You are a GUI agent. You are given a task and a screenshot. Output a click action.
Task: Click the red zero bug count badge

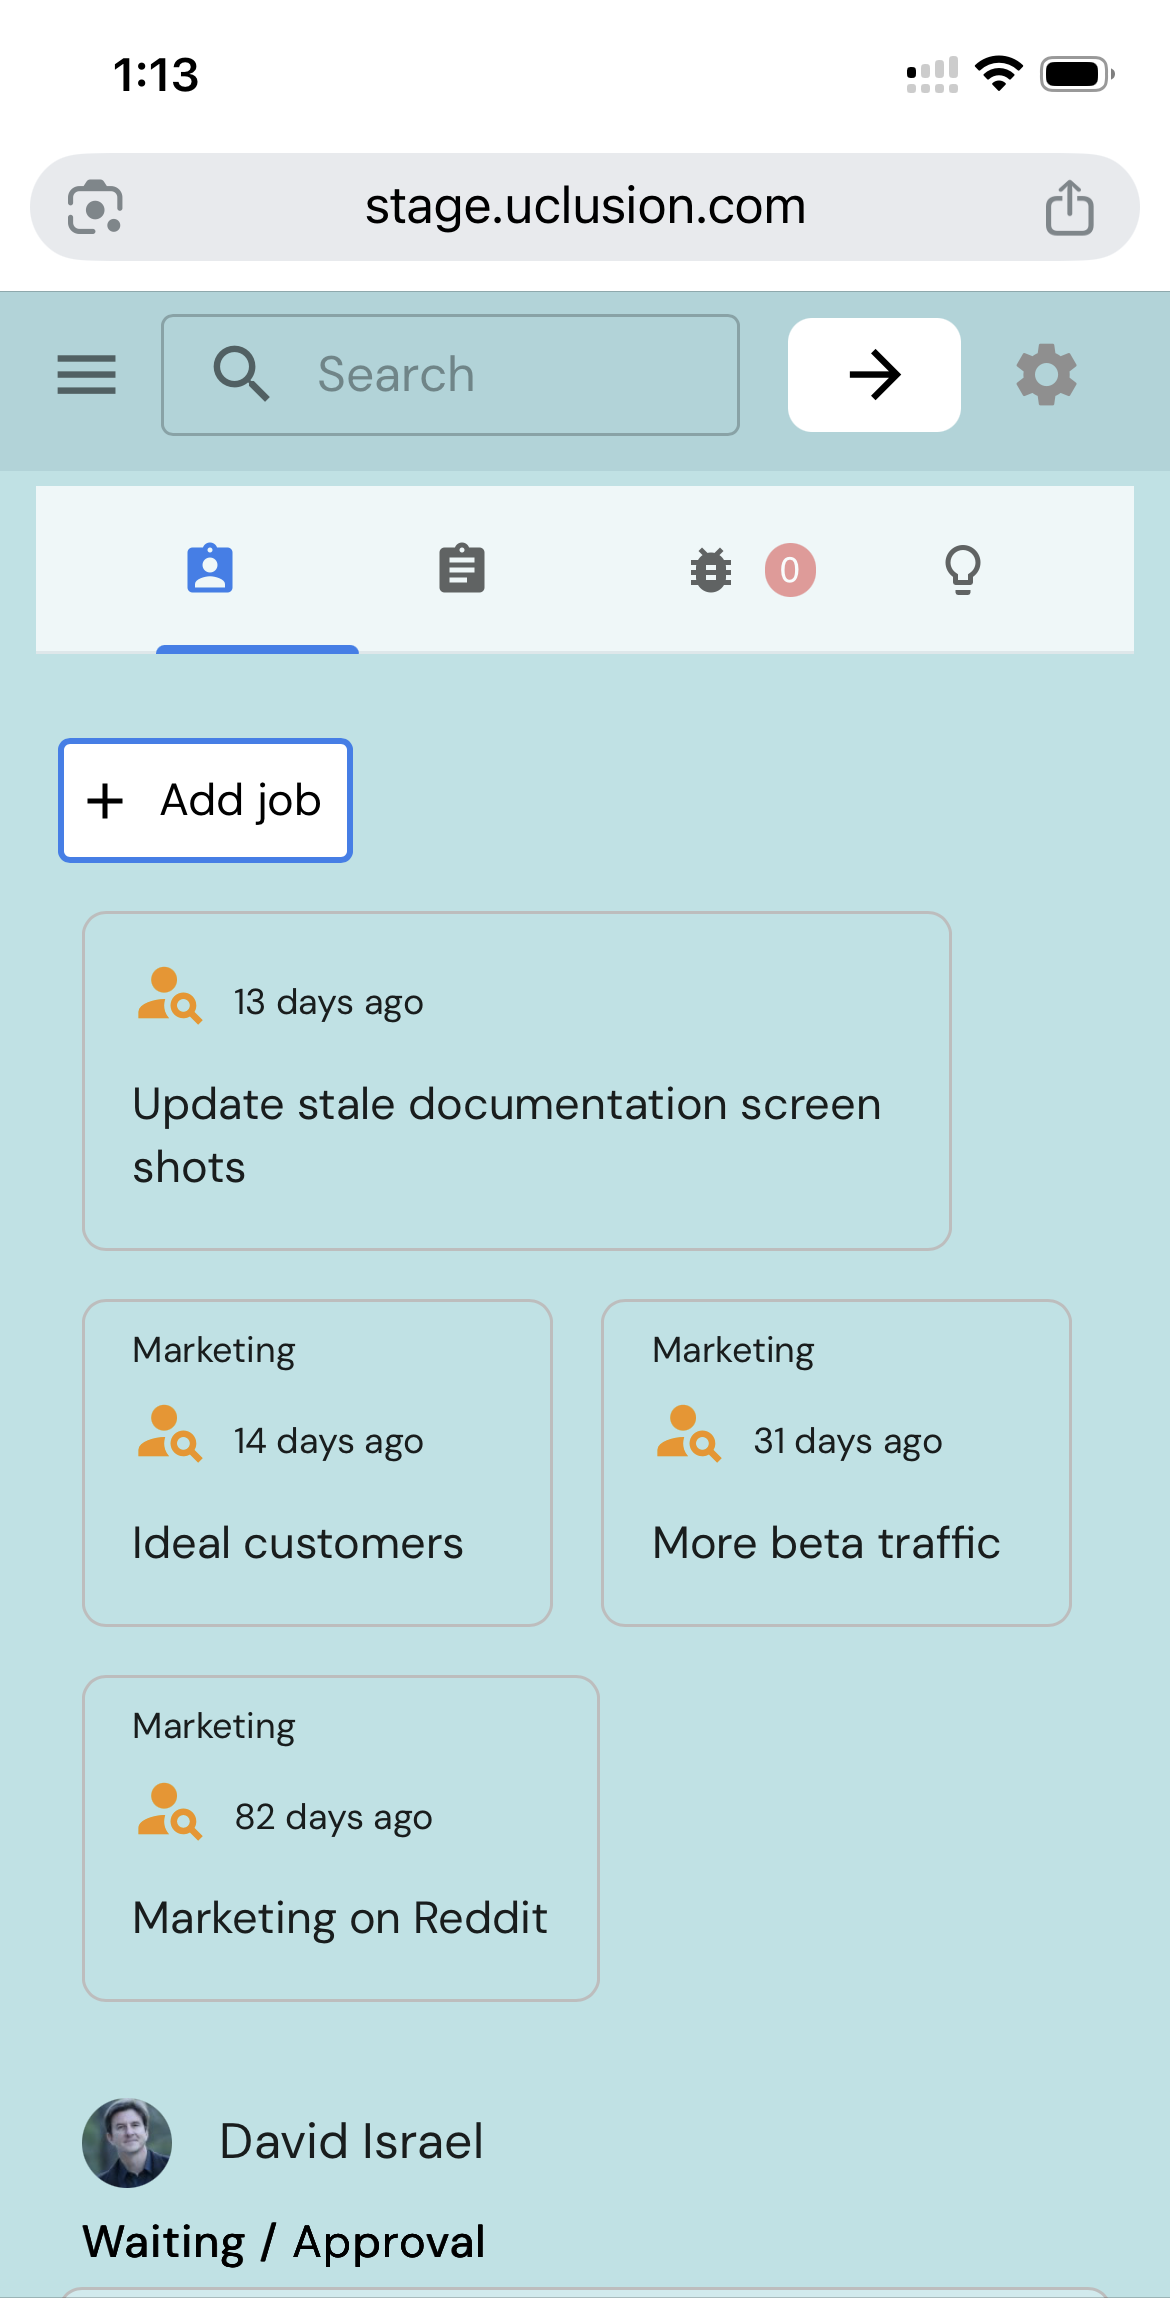click(790, 570)
